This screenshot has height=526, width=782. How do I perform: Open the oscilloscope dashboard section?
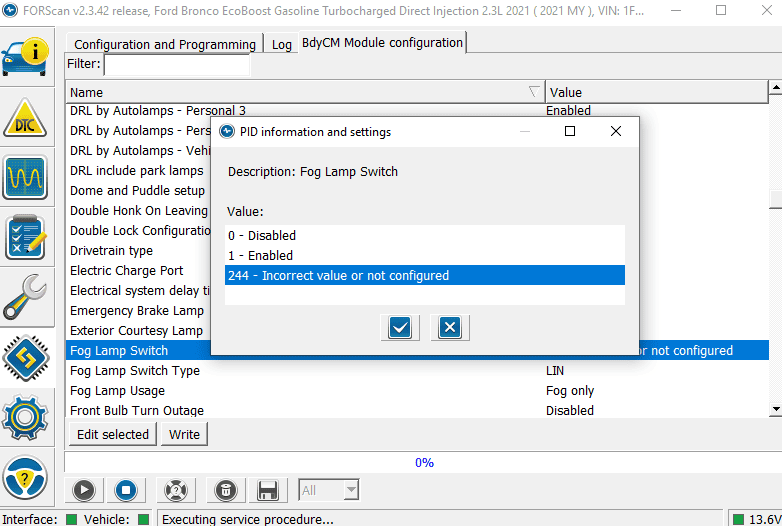click(25, 177)
